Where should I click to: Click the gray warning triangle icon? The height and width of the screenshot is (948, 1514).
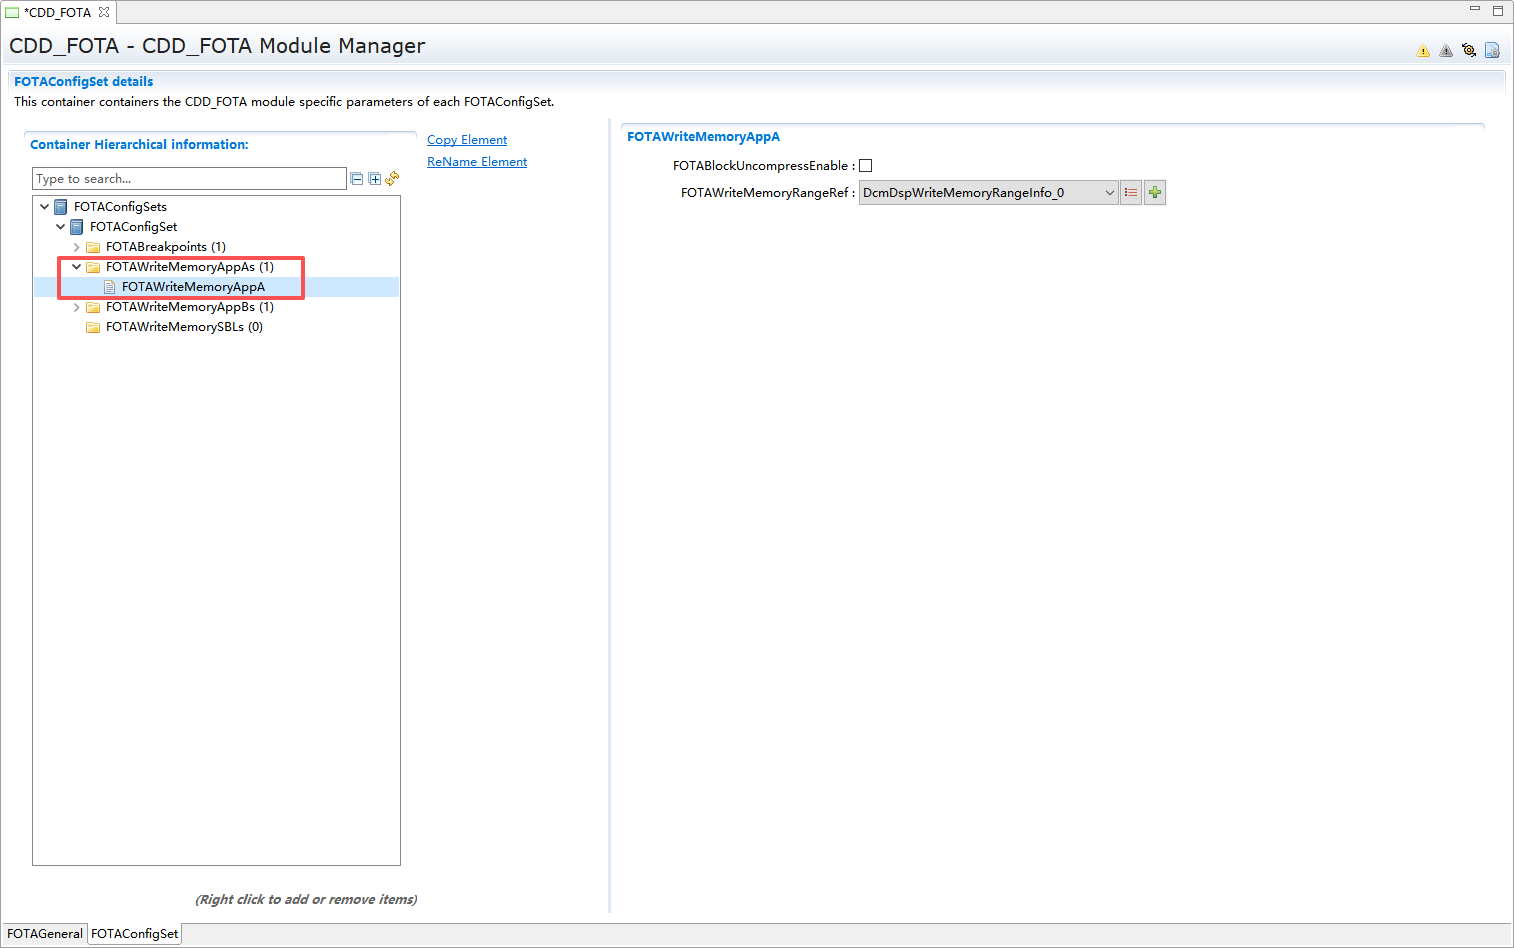pyautogui.click(x=1446, y=51)
